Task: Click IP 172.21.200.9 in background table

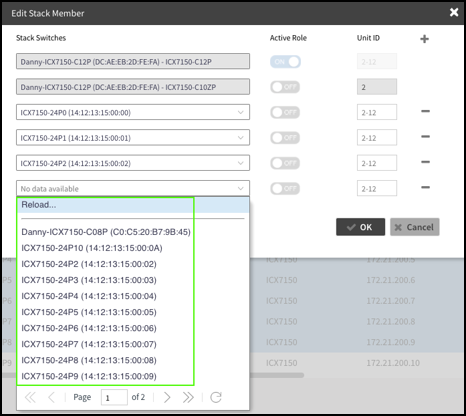Action: point(391,342)
